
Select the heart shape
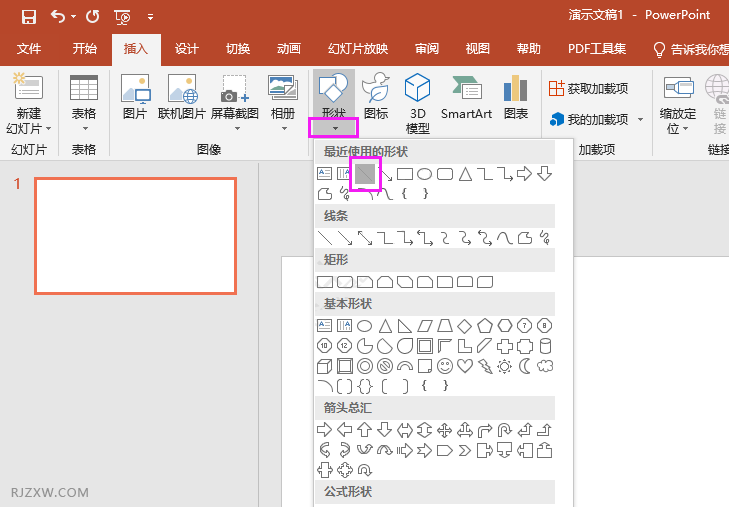[x=464, y=366]
